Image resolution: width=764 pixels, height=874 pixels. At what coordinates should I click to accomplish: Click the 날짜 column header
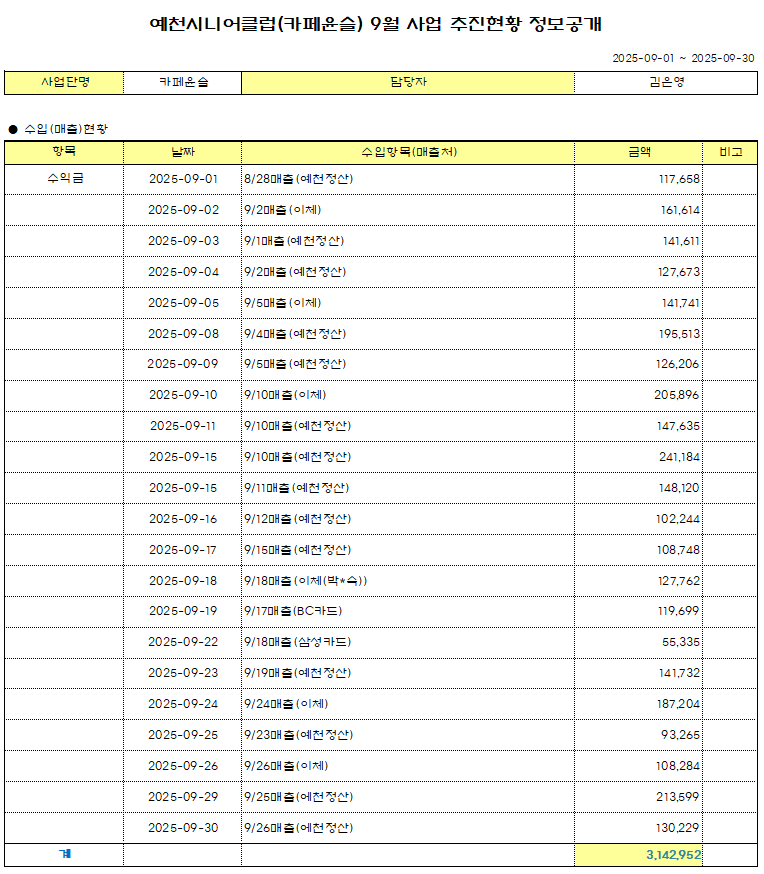pyautogui.click(x=182, y=152)
